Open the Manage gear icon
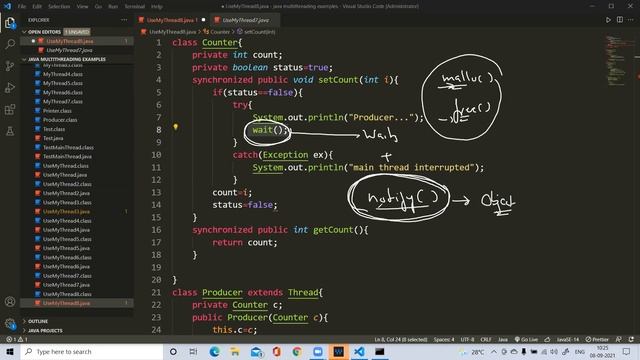640x360 pixels. pos(10,324)
